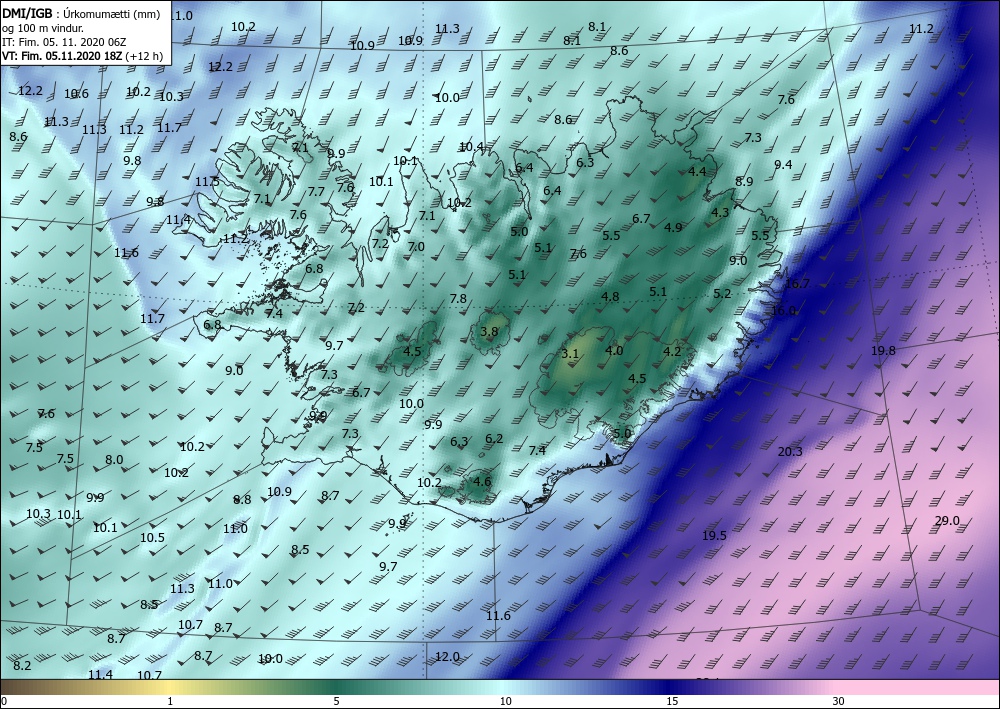Screen dimensions: 1000x709
Task: Click the 4.8 map value
Action: pyautogui.click(x=610, y=296)
